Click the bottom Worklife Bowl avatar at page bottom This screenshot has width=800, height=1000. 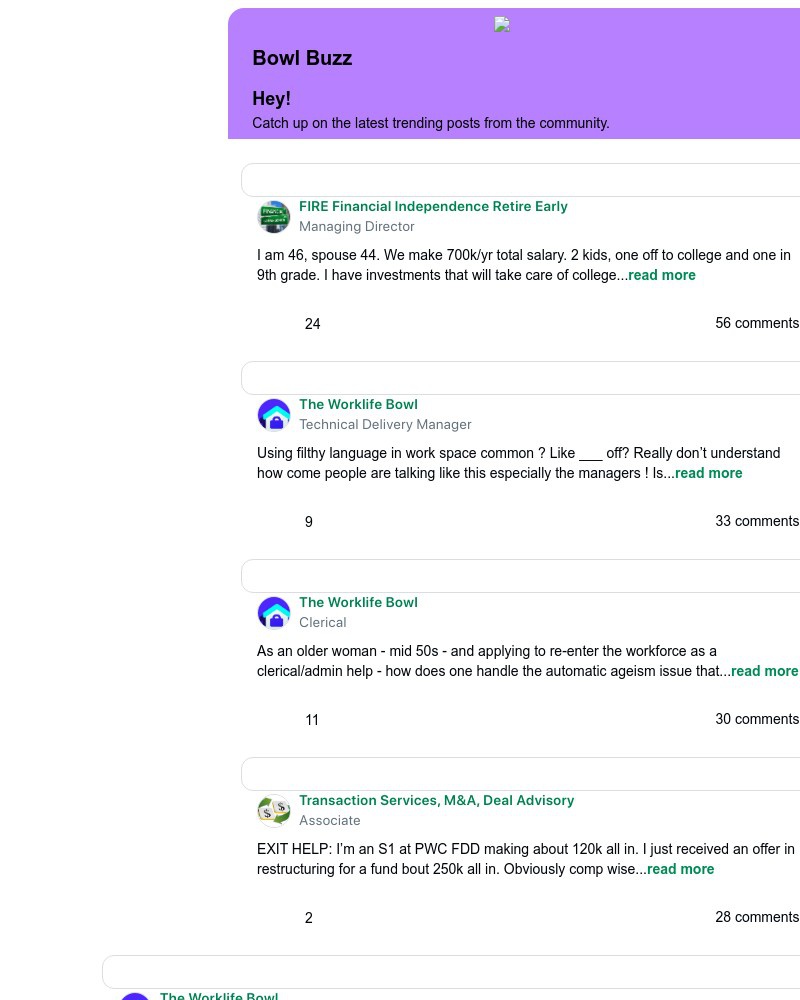135,996
